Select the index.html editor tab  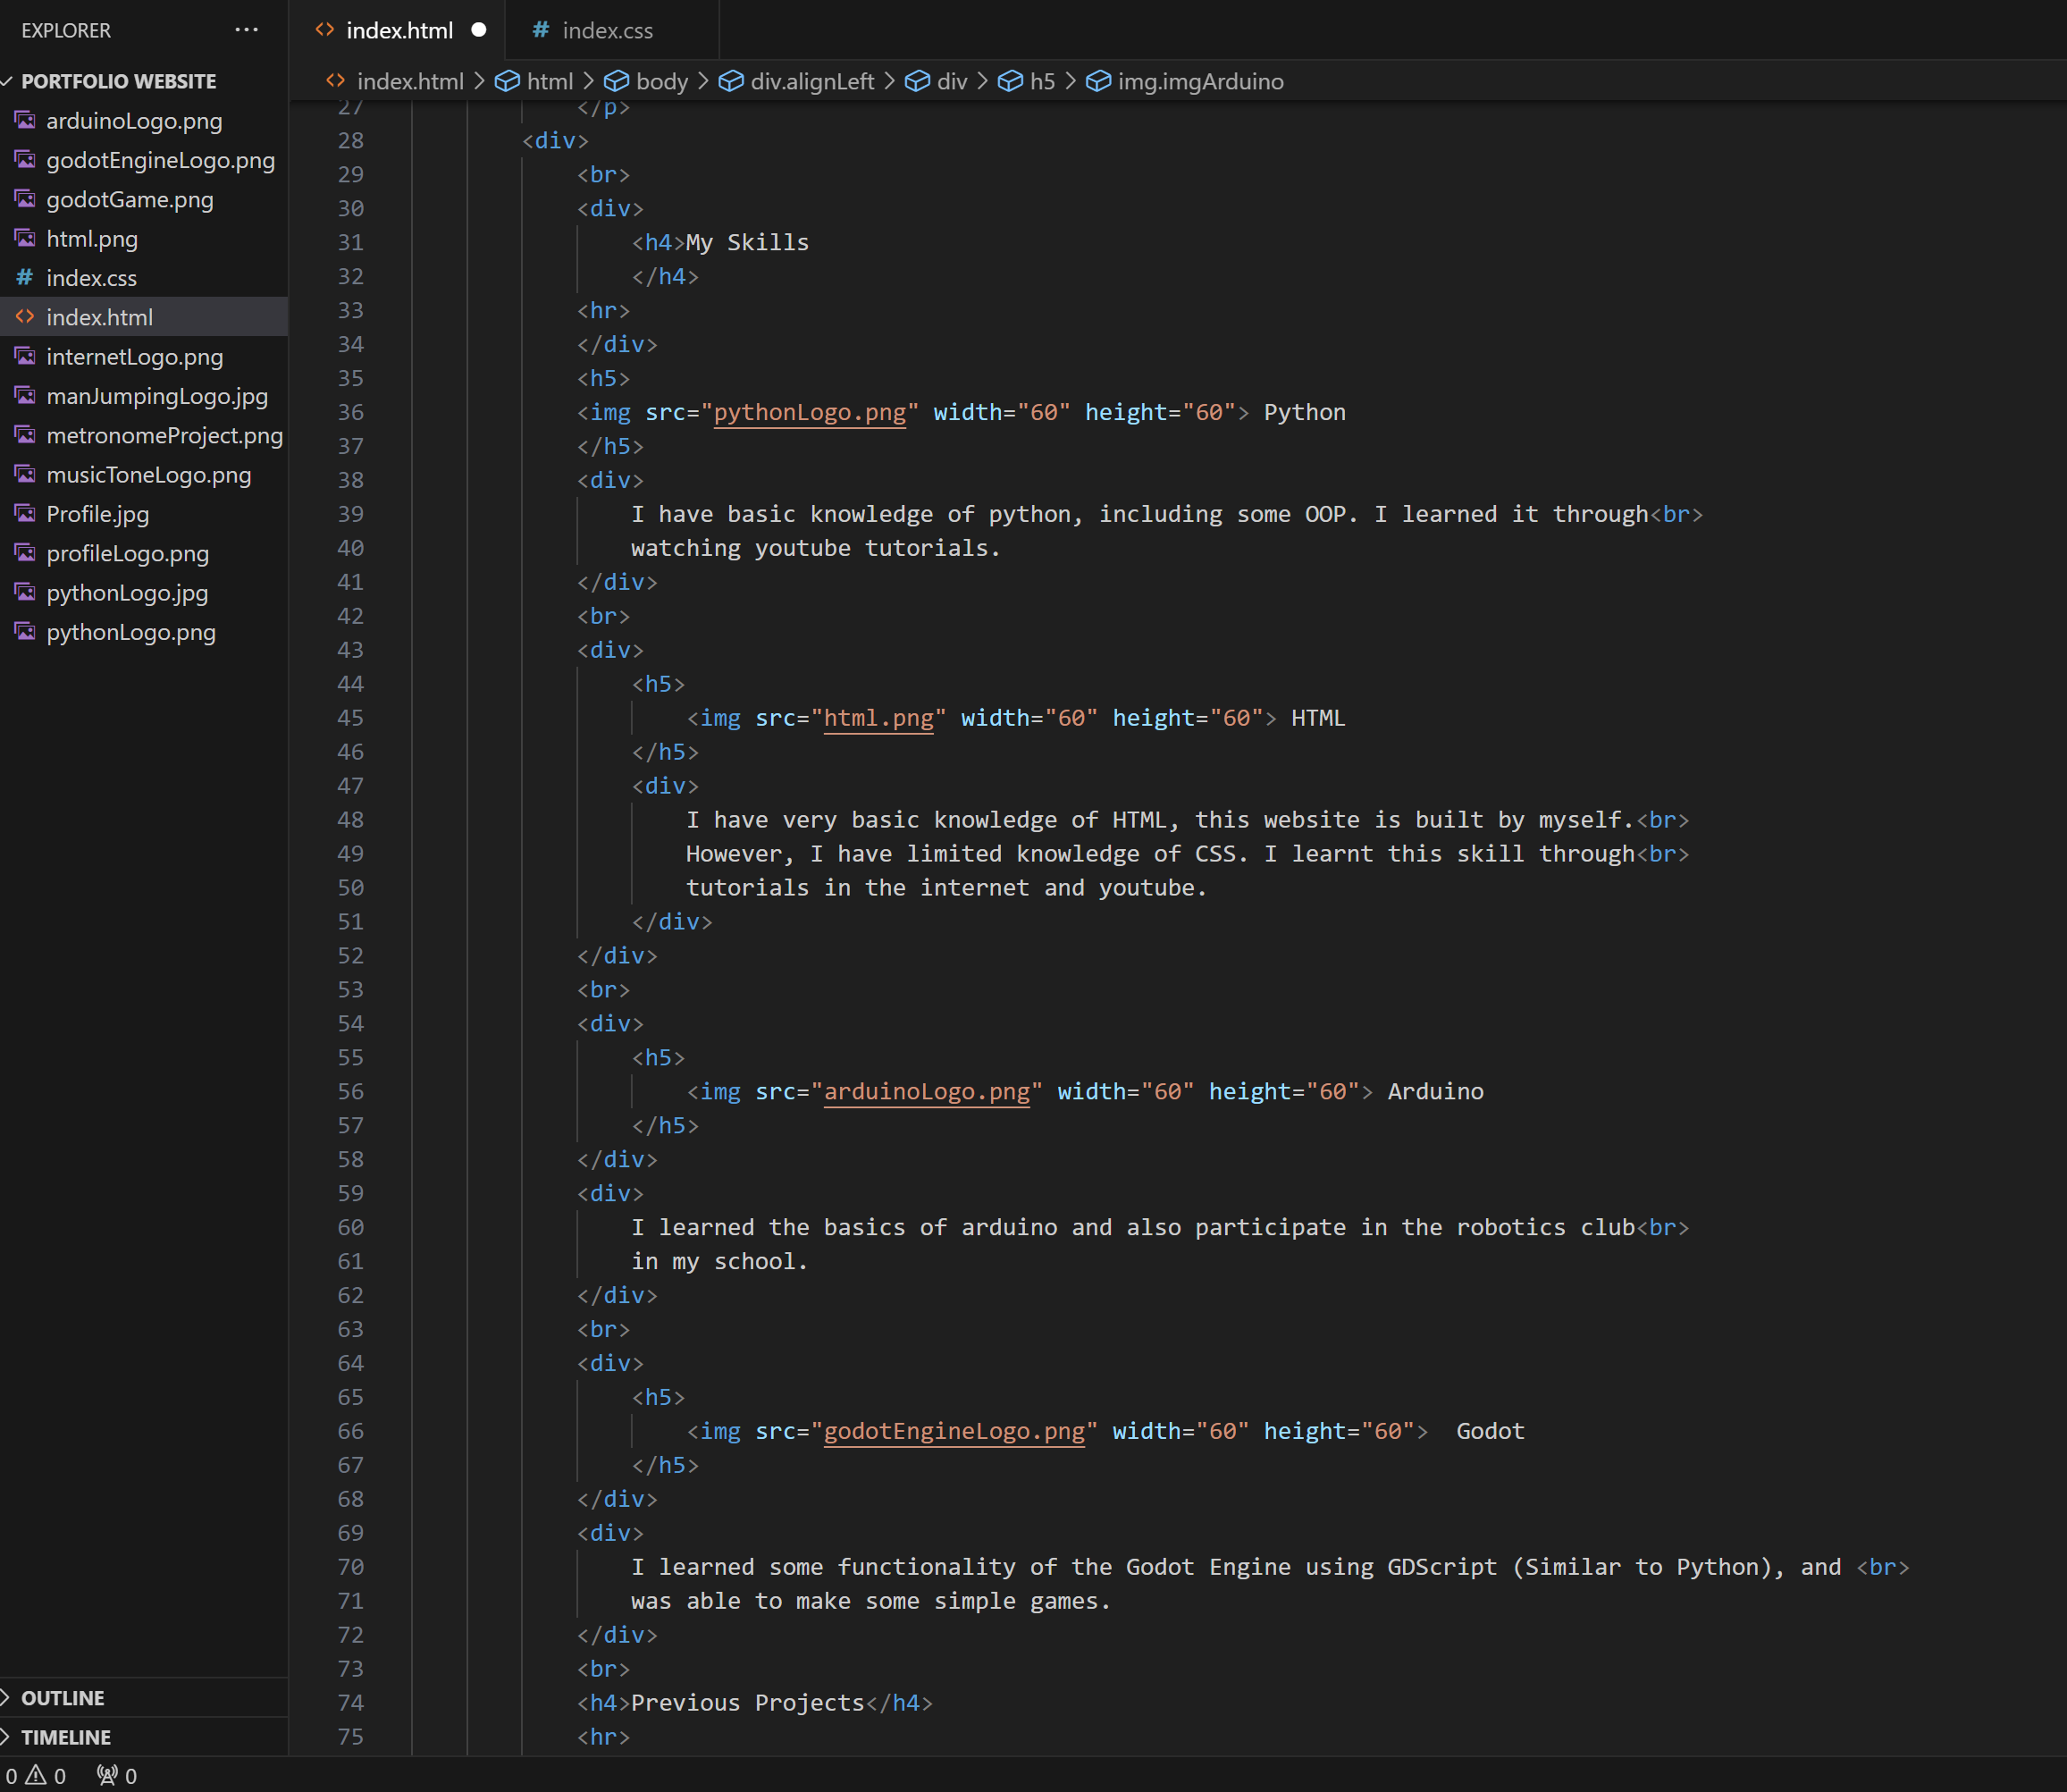[x=399, y=30]
